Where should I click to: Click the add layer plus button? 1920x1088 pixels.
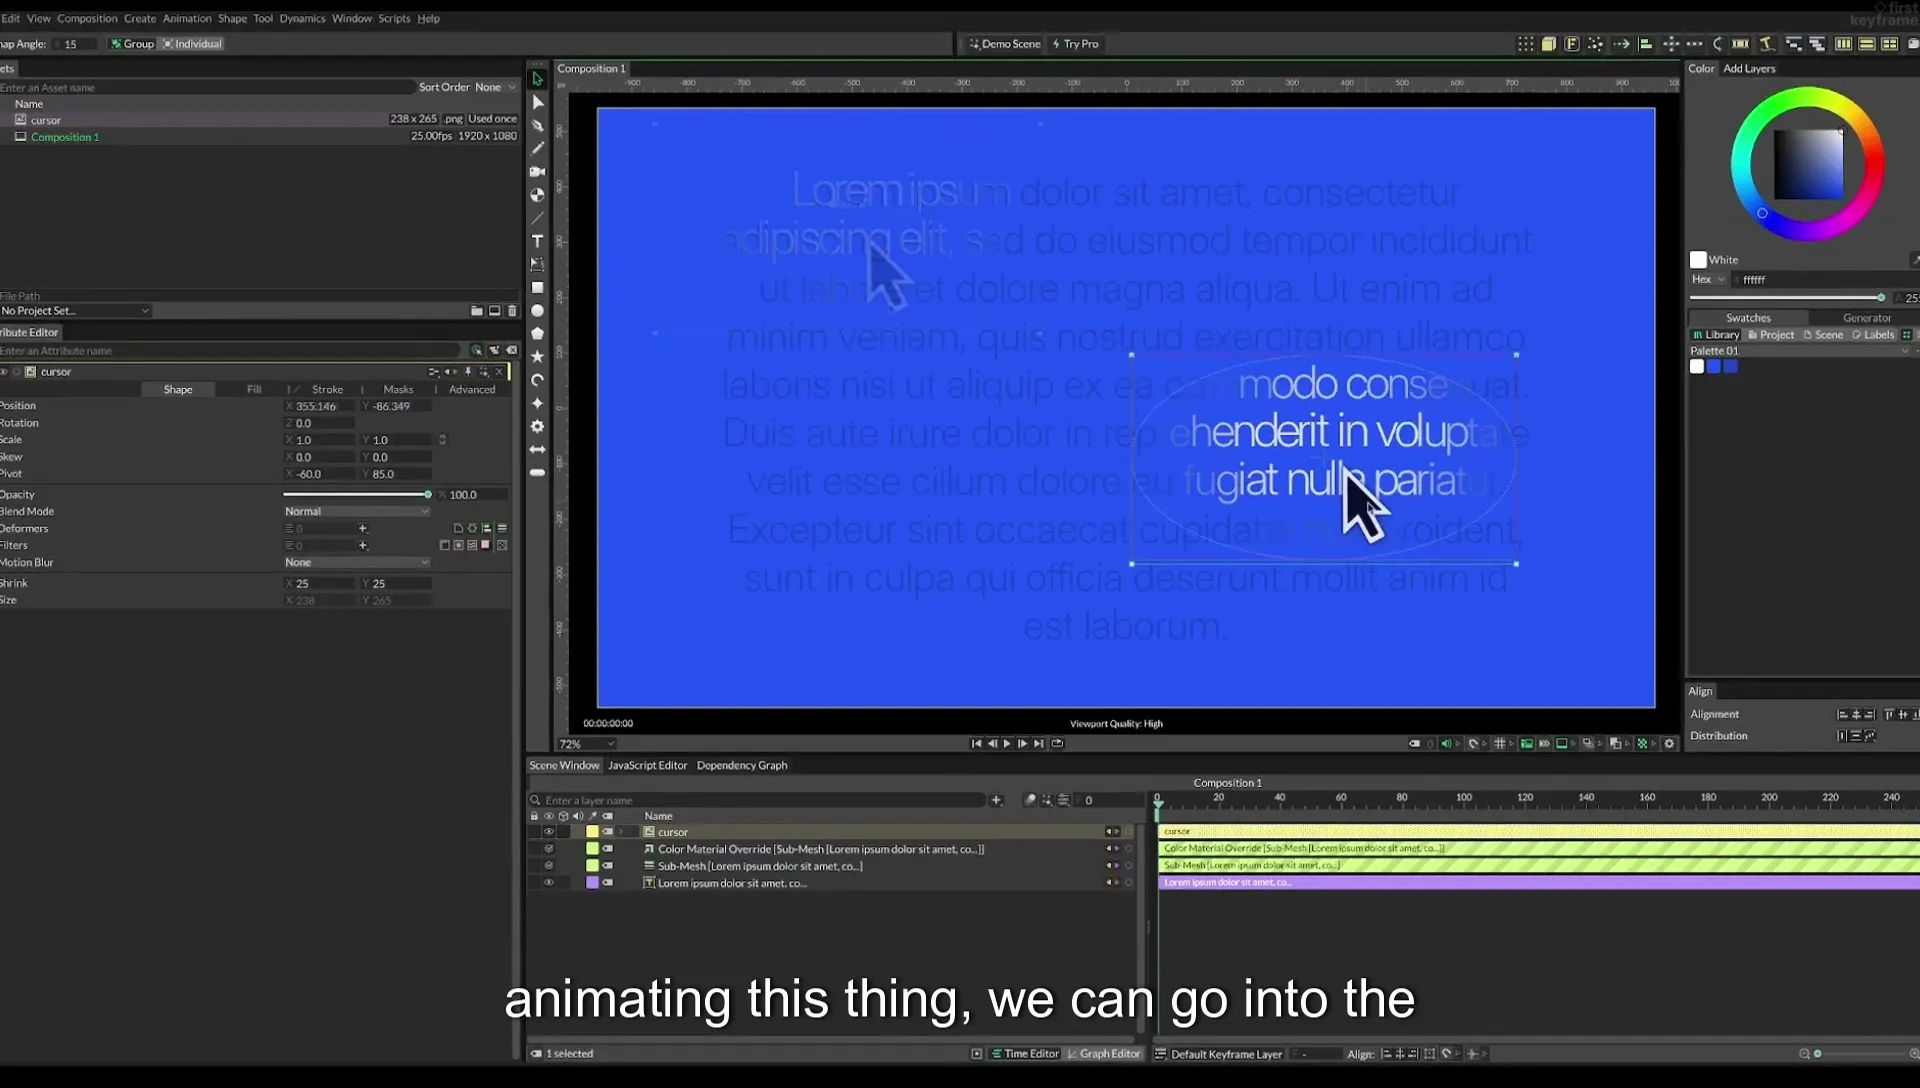coord(996,800)
